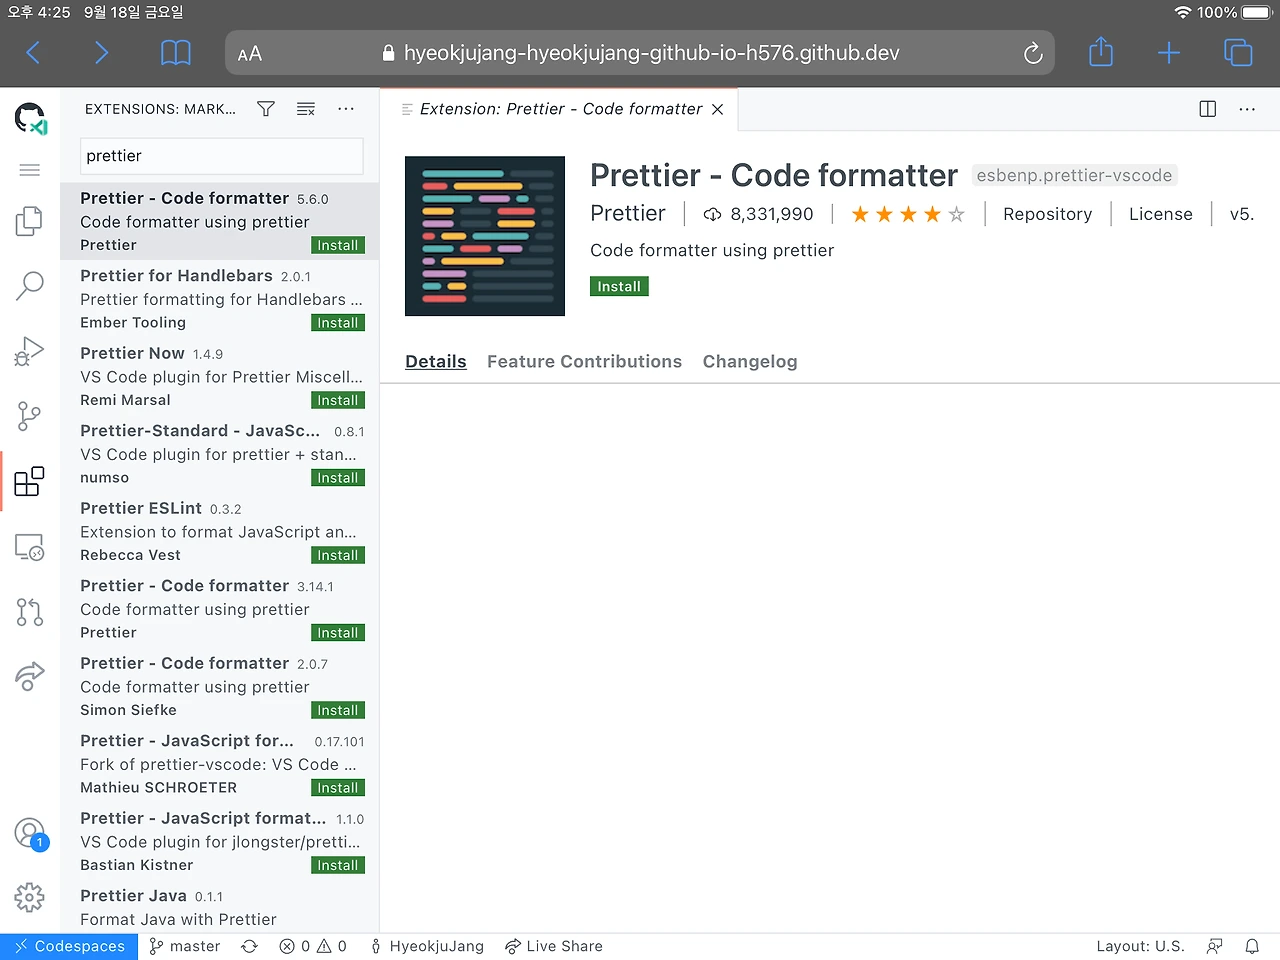This screenshot has height=960, width=1280.
Task: Go back in Safari
Action: [33, 53]
